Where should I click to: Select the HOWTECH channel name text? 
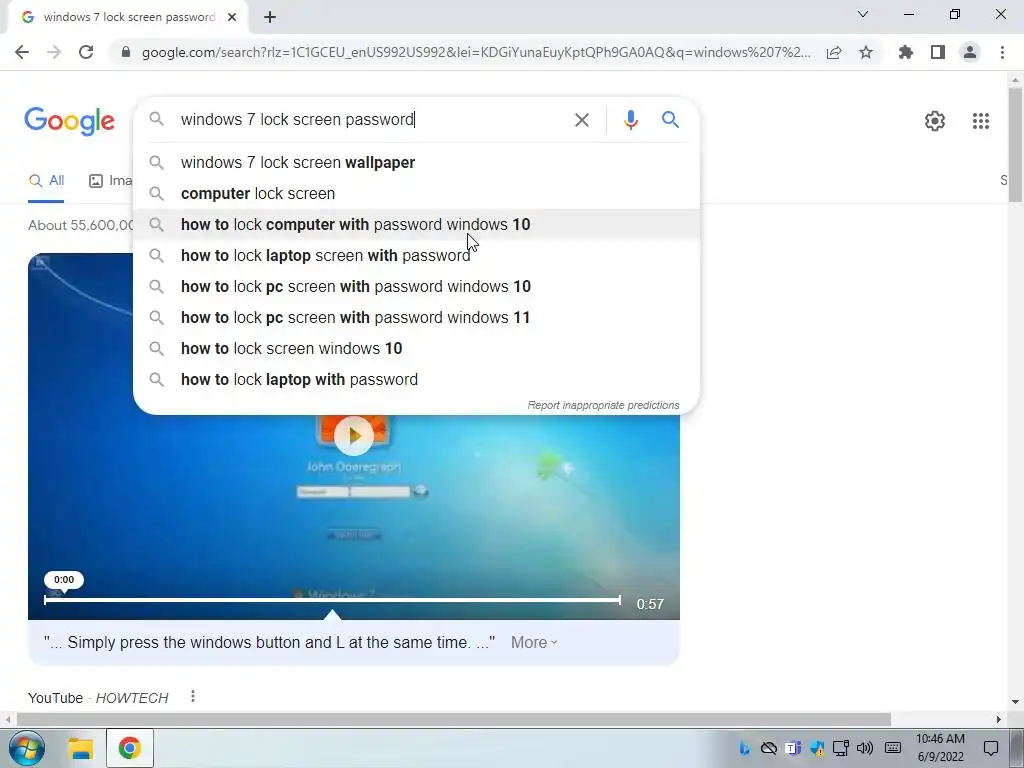click(132, 698)
